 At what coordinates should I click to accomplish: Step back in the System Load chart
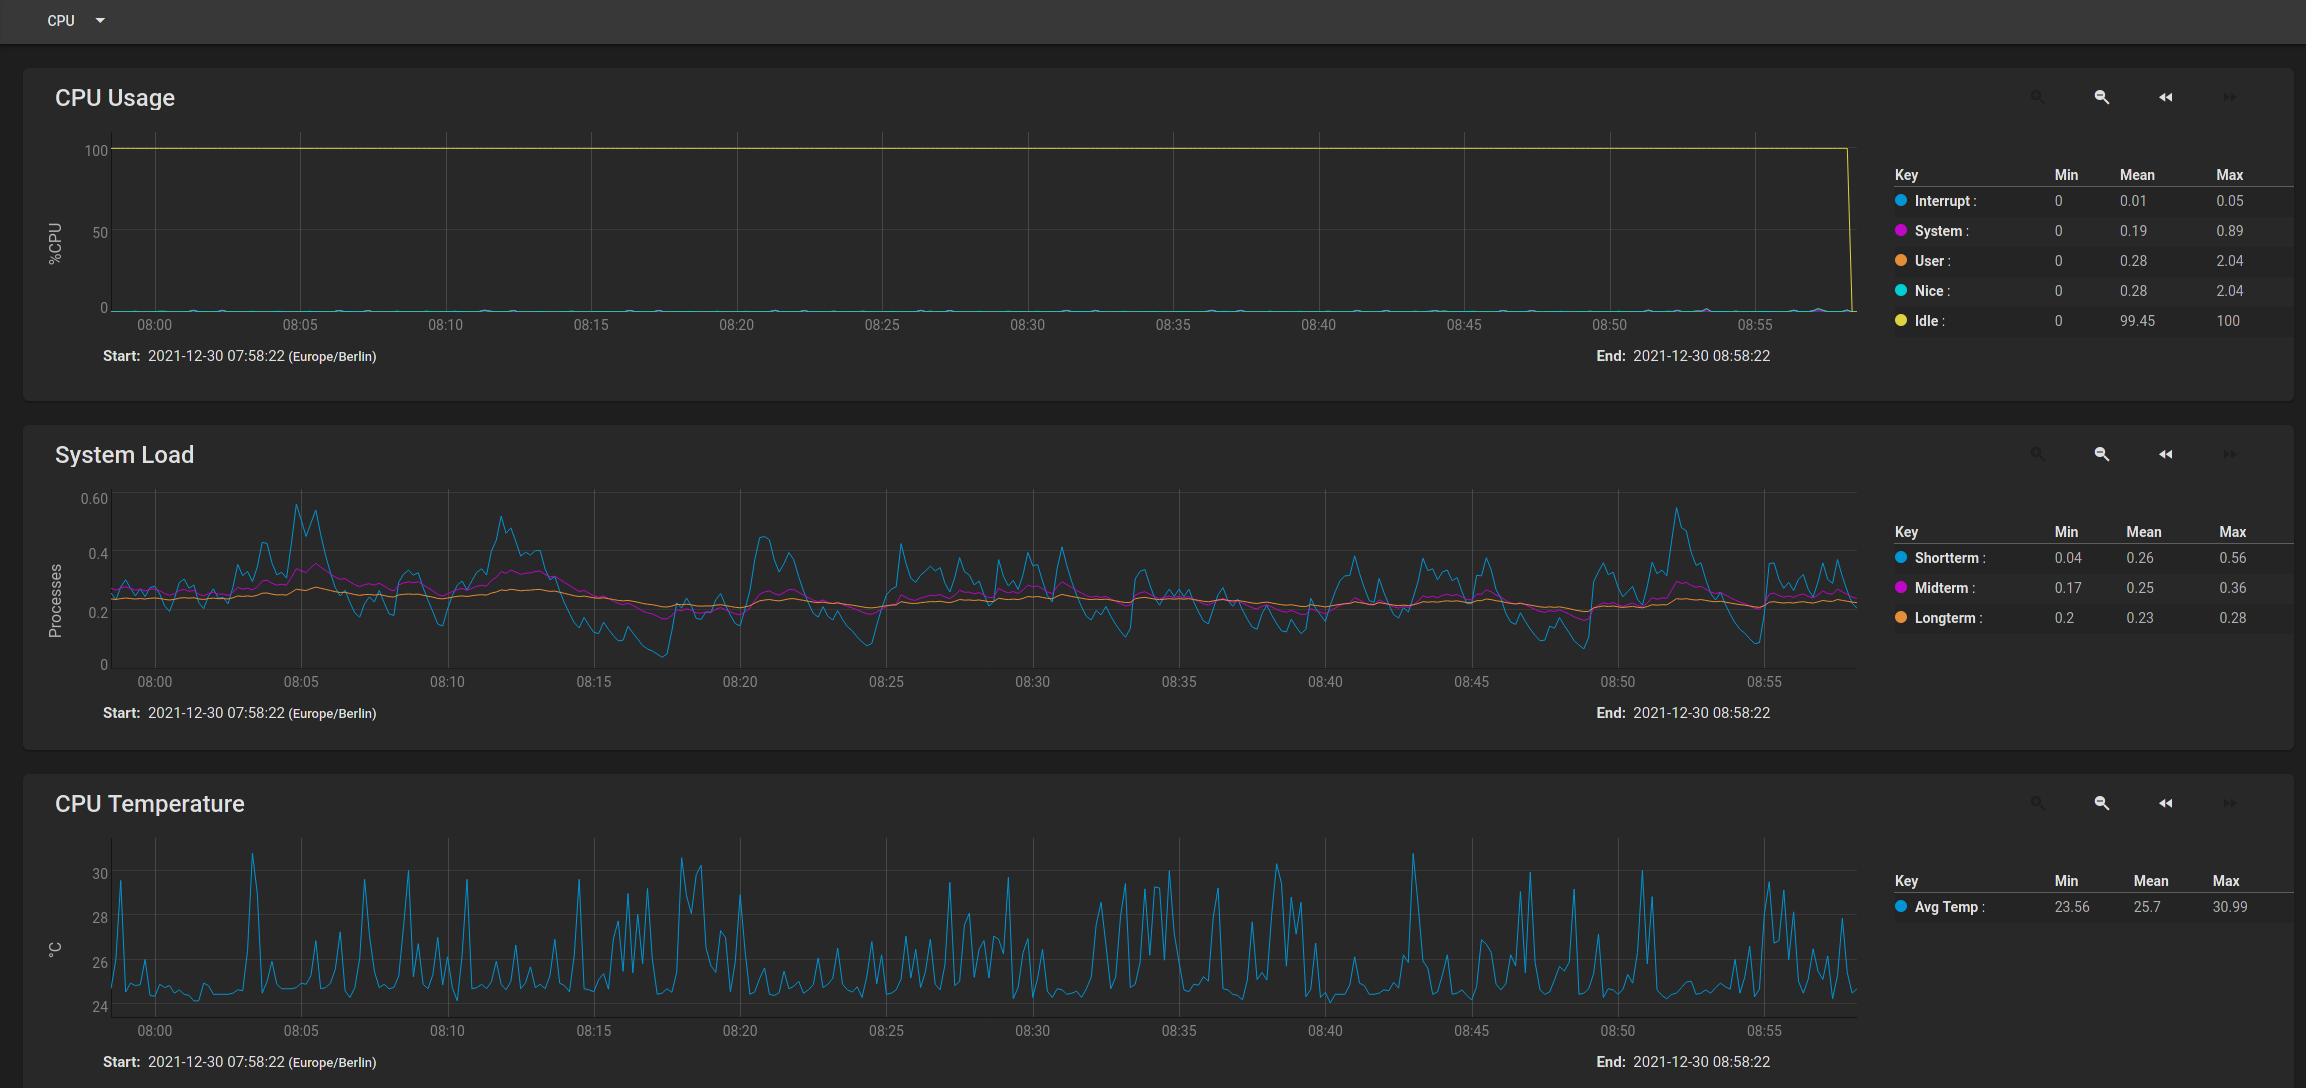(2165, 454)
